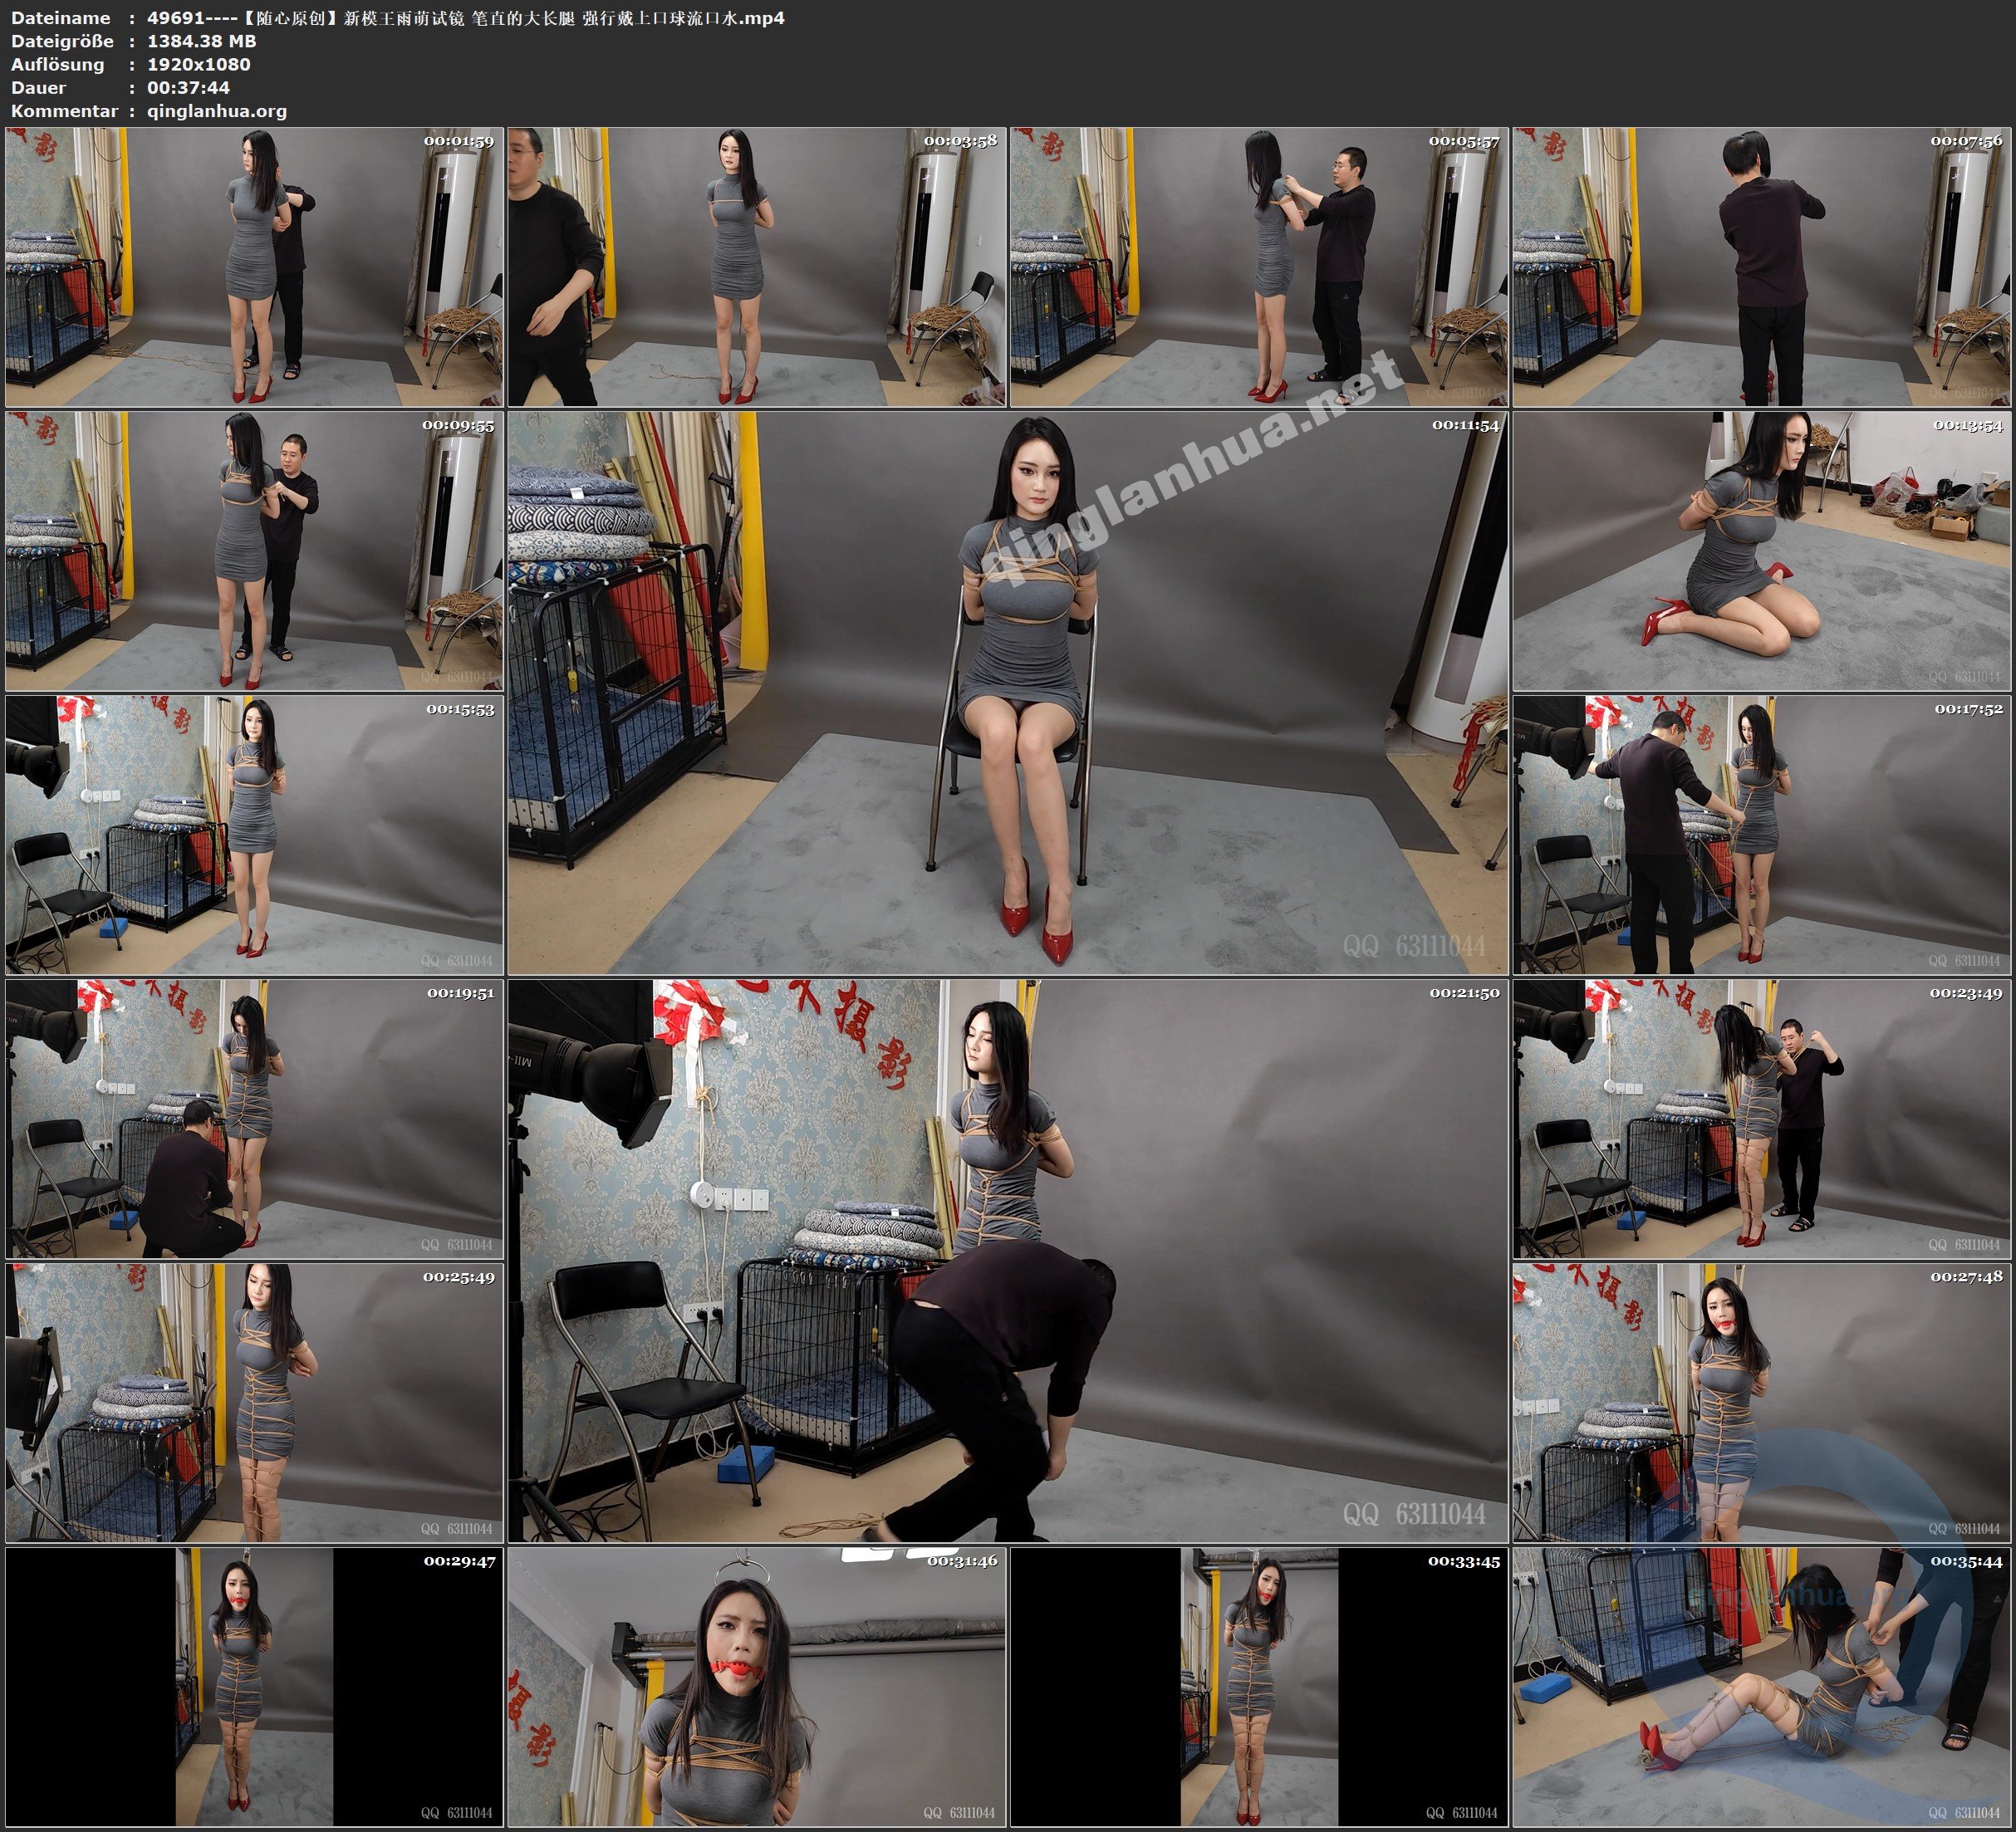Click the thumbnail timestamped 00:01:59
Screen dimensions: 2016x1832
[x=254, y=267]
